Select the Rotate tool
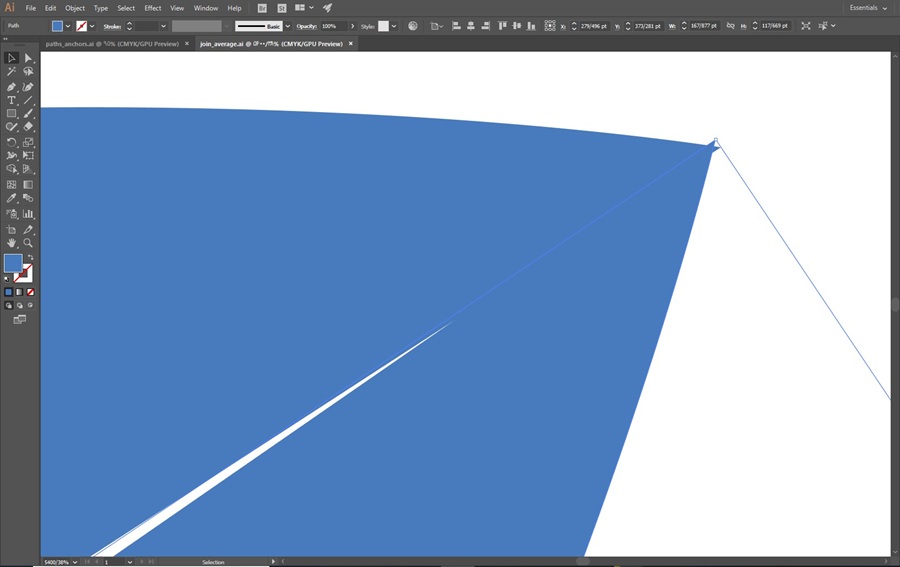Screen dimensions: 900x567 (x=11, y=142)
